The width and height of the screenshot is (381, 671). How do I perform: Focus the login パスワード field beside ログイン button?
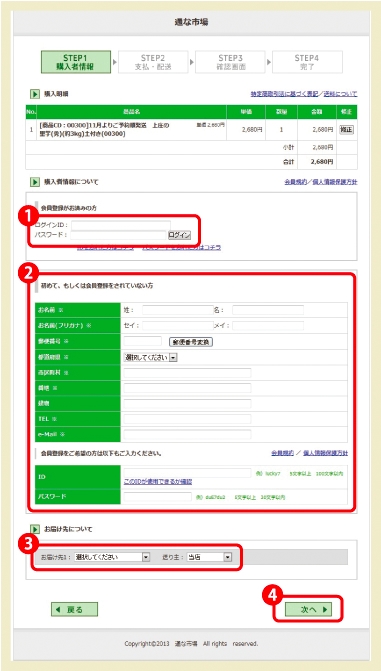pyautogui.click(x=118, y=235)
